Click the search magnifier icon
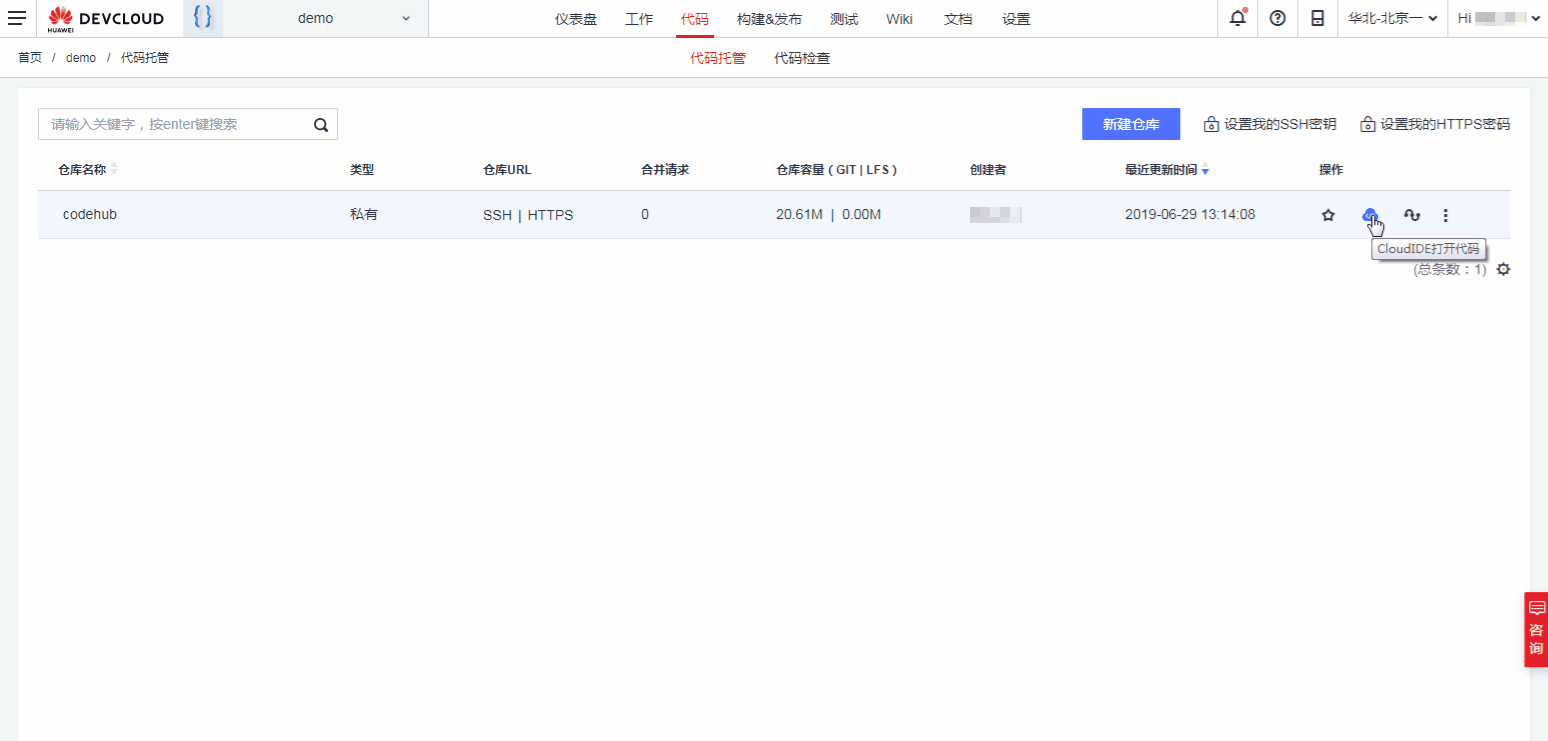Screen dimensions: 1548x741 pos(321,125)
